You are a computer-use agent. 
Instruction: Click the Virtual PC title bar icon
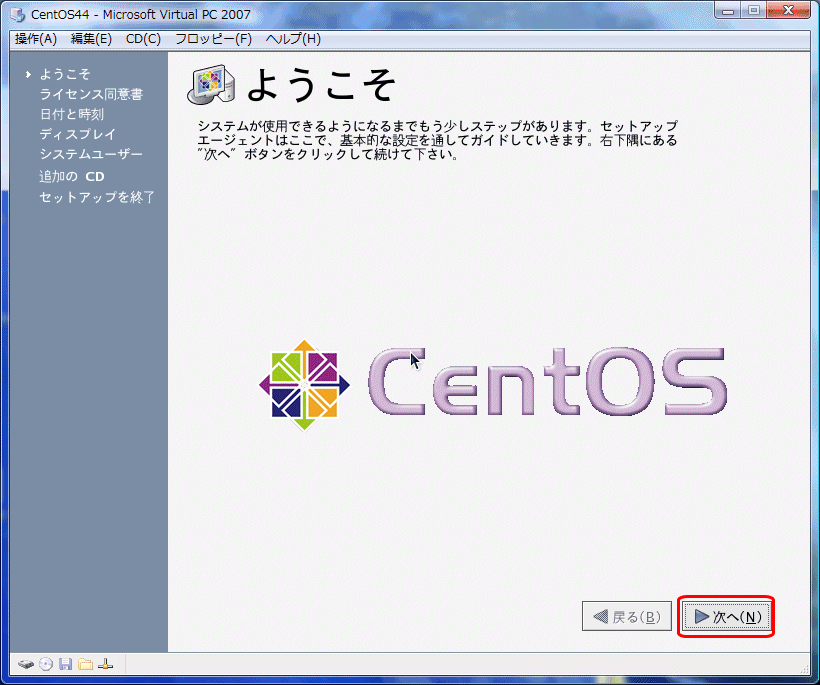(18, 14)
